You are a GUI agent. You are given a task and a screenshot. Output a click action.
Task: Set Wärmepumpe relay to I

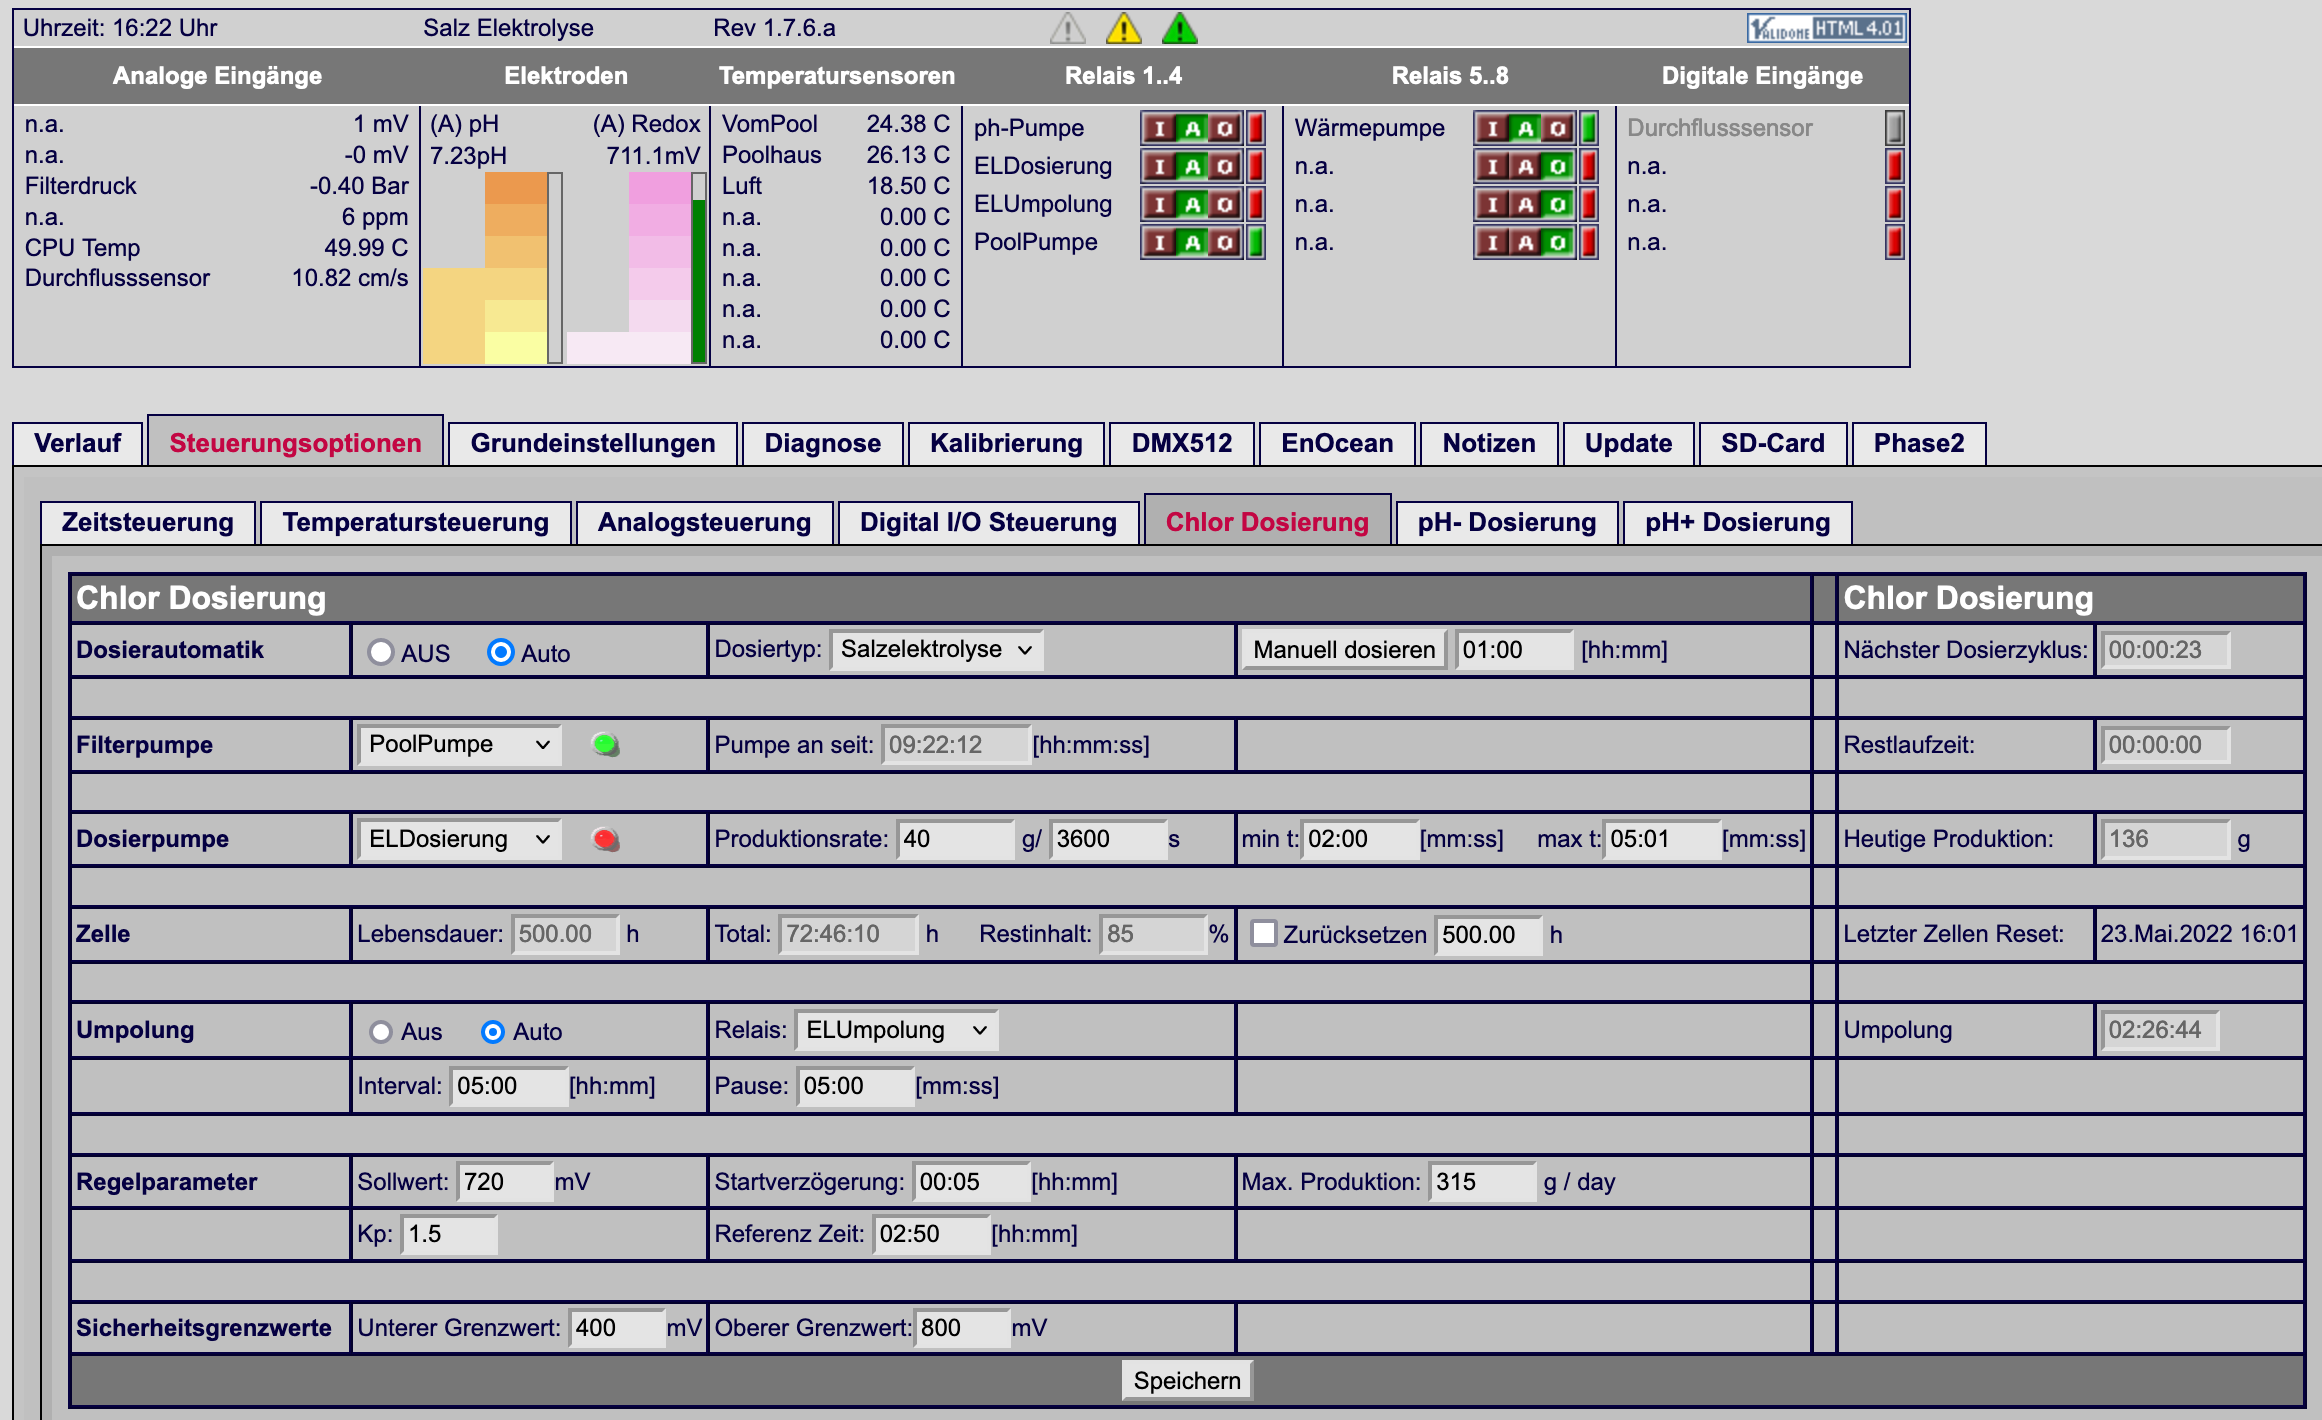tap(1492, 128)
